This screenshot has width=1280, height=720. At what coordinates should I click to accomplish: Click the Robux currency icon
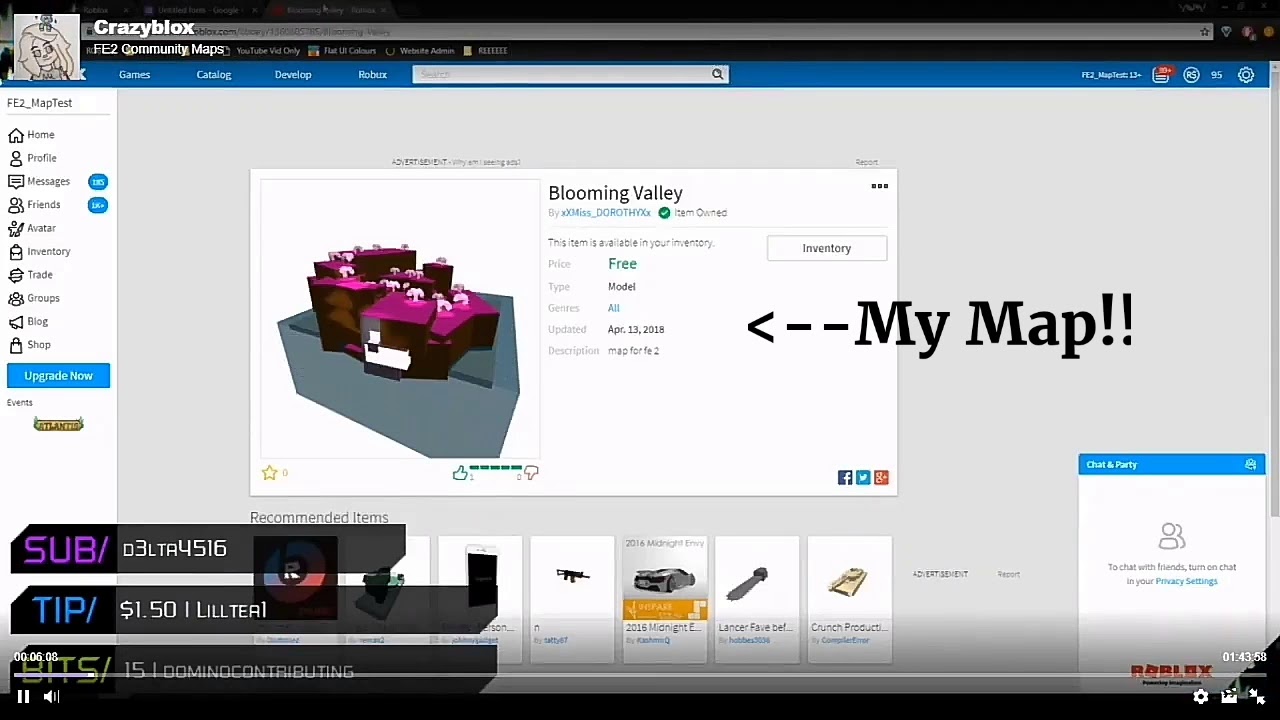coord(1191,75)
